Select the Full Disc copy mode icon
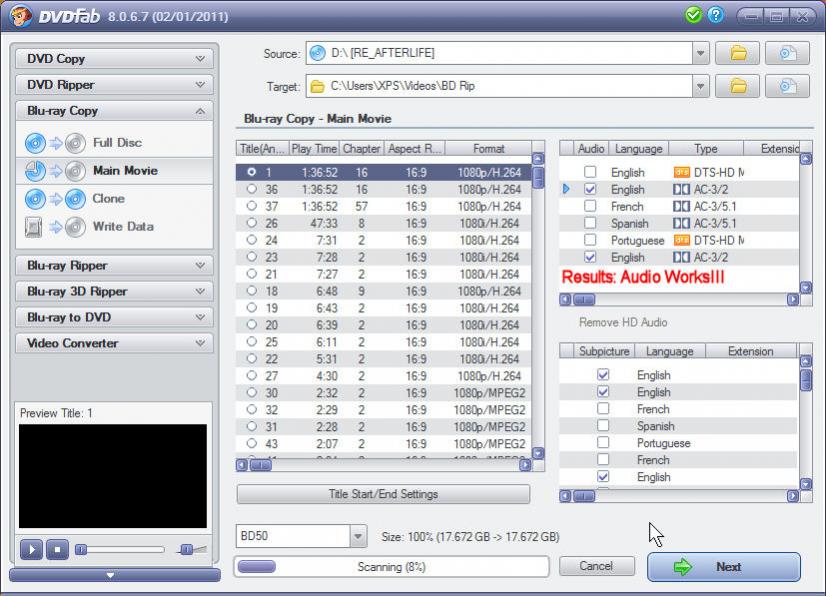This screenshot has height=596, width=826. [54, 143]
